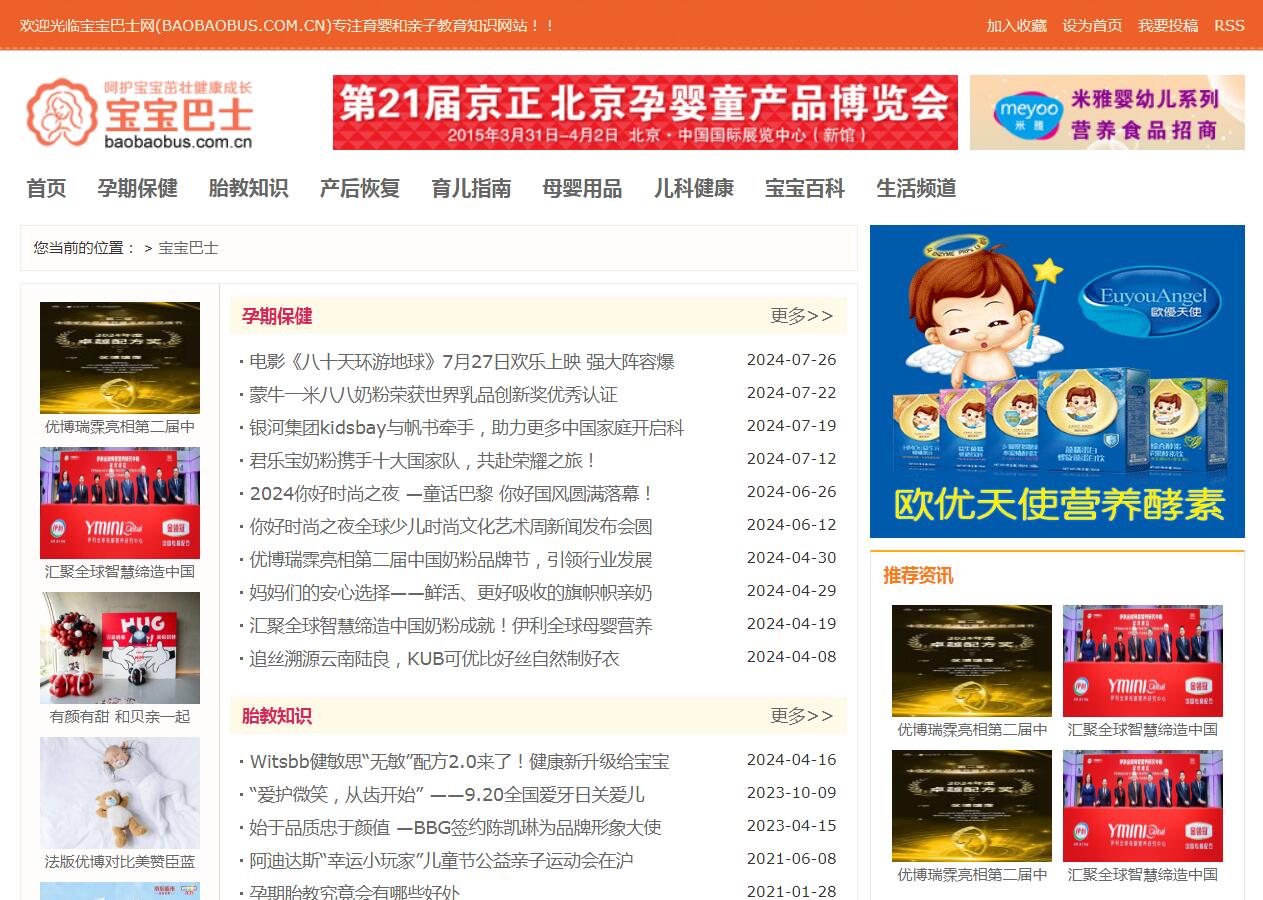Screen dimensions: 1263x900
Task: Select 生活频道 navigation item
Action: (x=916, y=188)
